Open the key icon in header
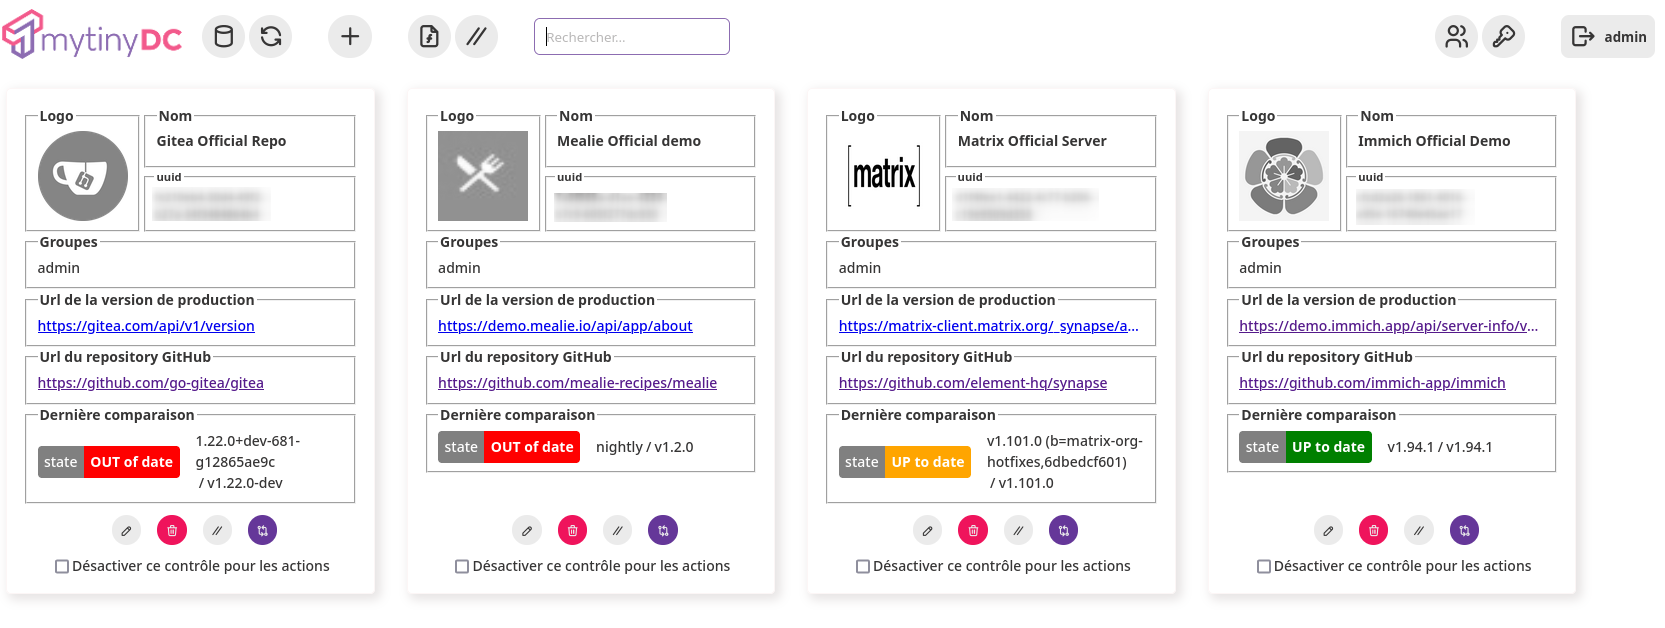Screen dimensions: 1665x628 (1504, 37)
